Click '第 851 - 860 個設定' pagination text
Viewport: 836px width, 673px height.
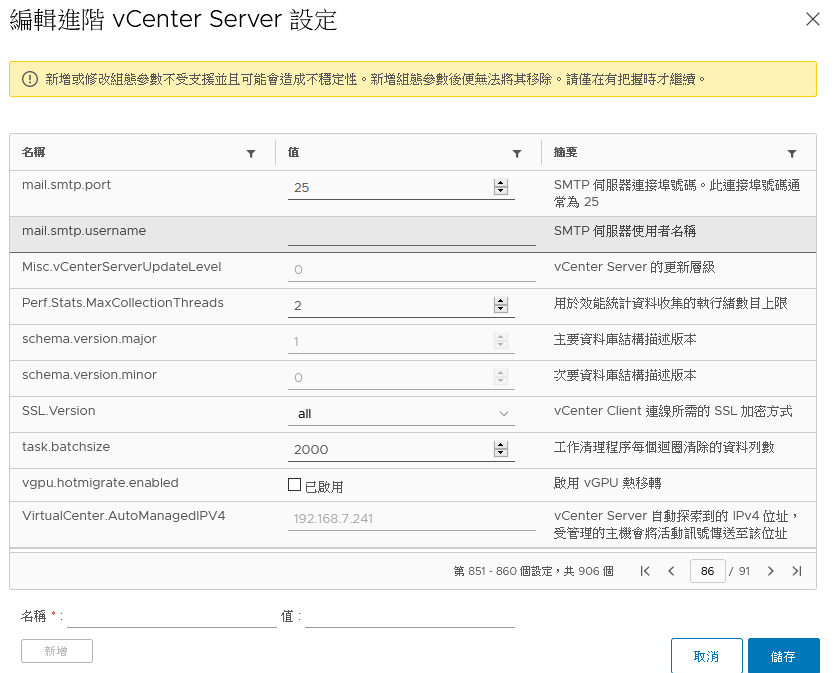503,571
